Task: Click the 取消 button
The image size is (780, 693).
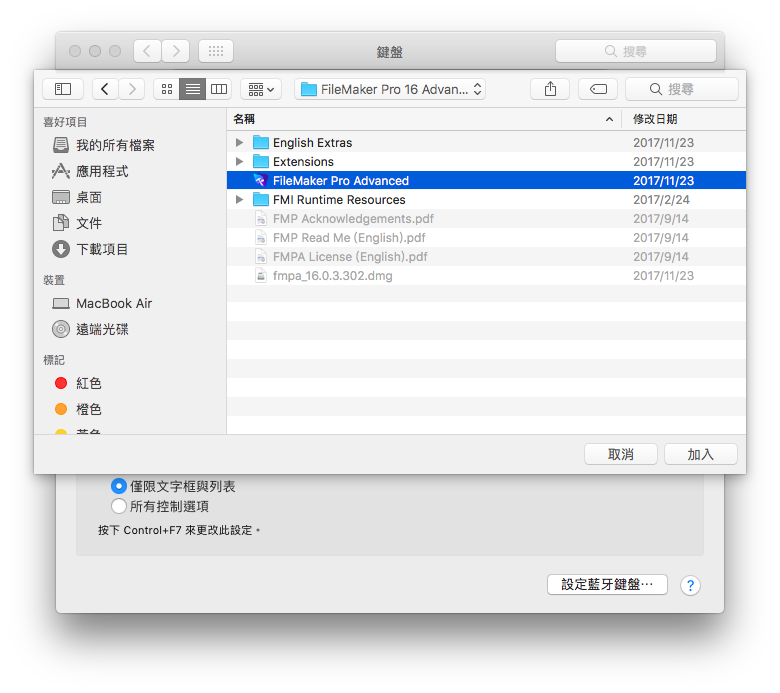Action: pyautogui.click(x=620, y=454)
